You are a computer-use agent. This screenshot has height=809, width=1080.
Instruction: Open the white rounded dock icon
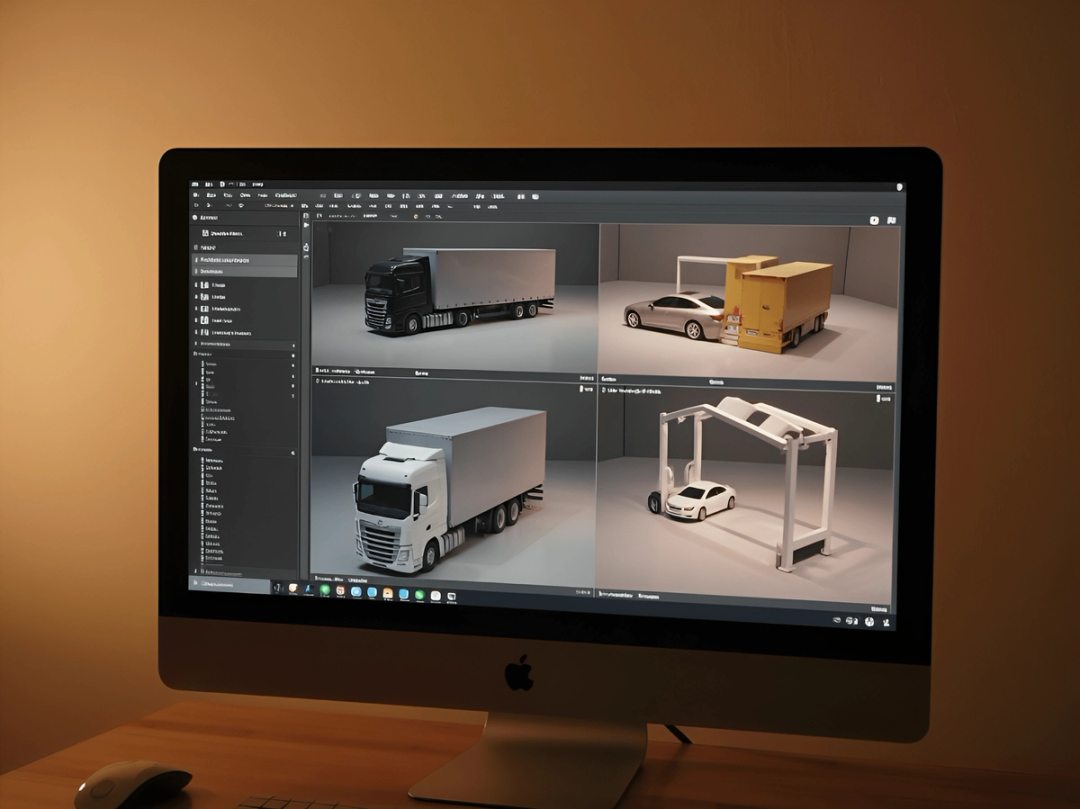[436, 596]
